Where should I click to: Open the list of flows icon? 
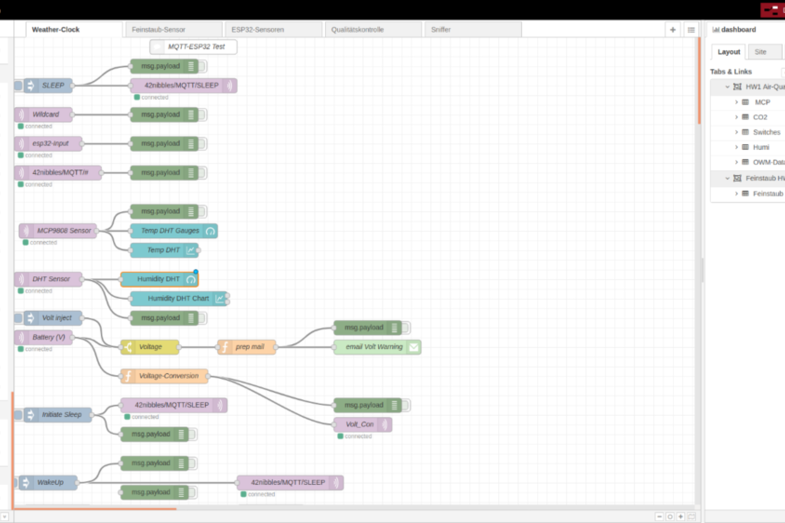pyautogui.click(x=691, y=30)
